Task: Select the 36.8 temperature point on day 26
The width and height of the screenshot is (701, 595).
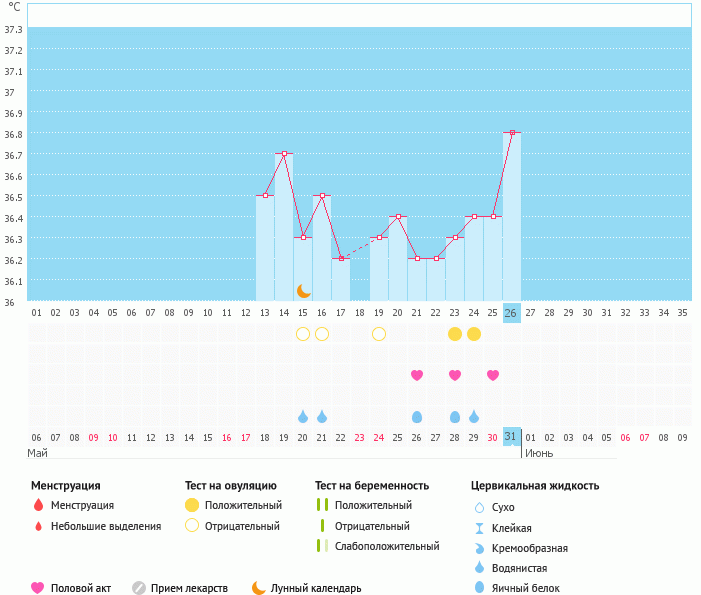Action: coord(512,132)
